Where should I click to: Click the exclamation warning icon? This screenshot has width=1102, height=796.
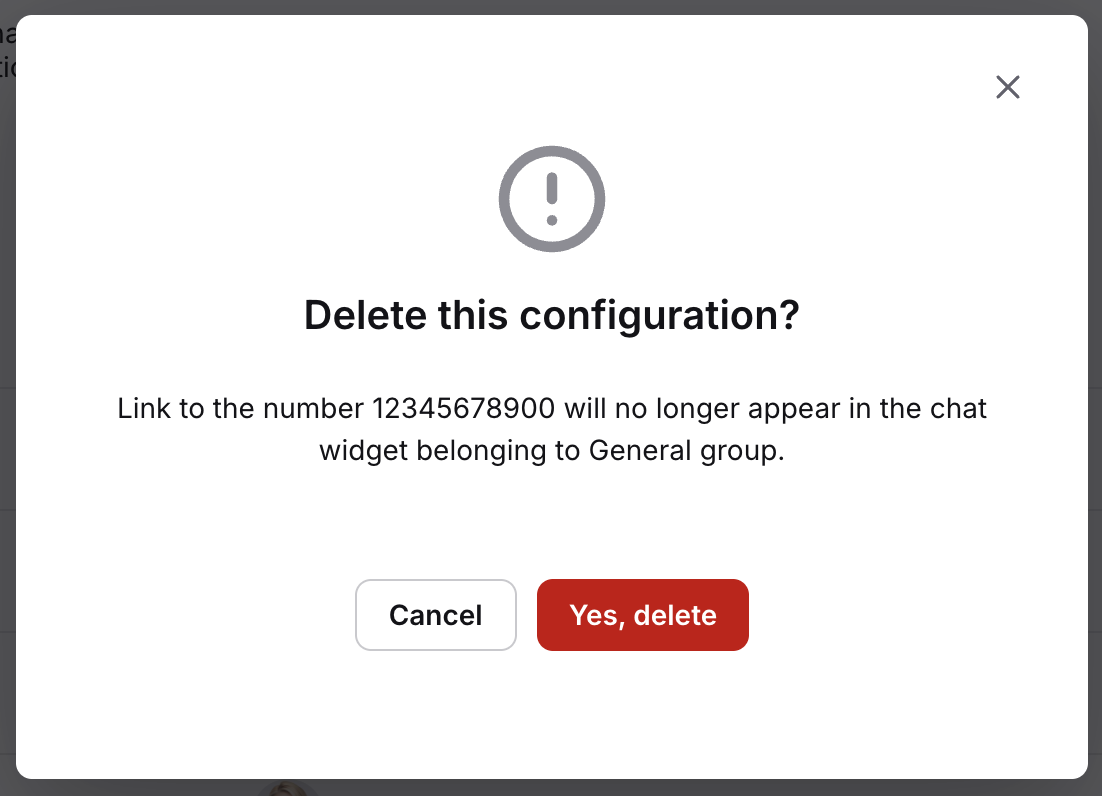tap(552, 198)
